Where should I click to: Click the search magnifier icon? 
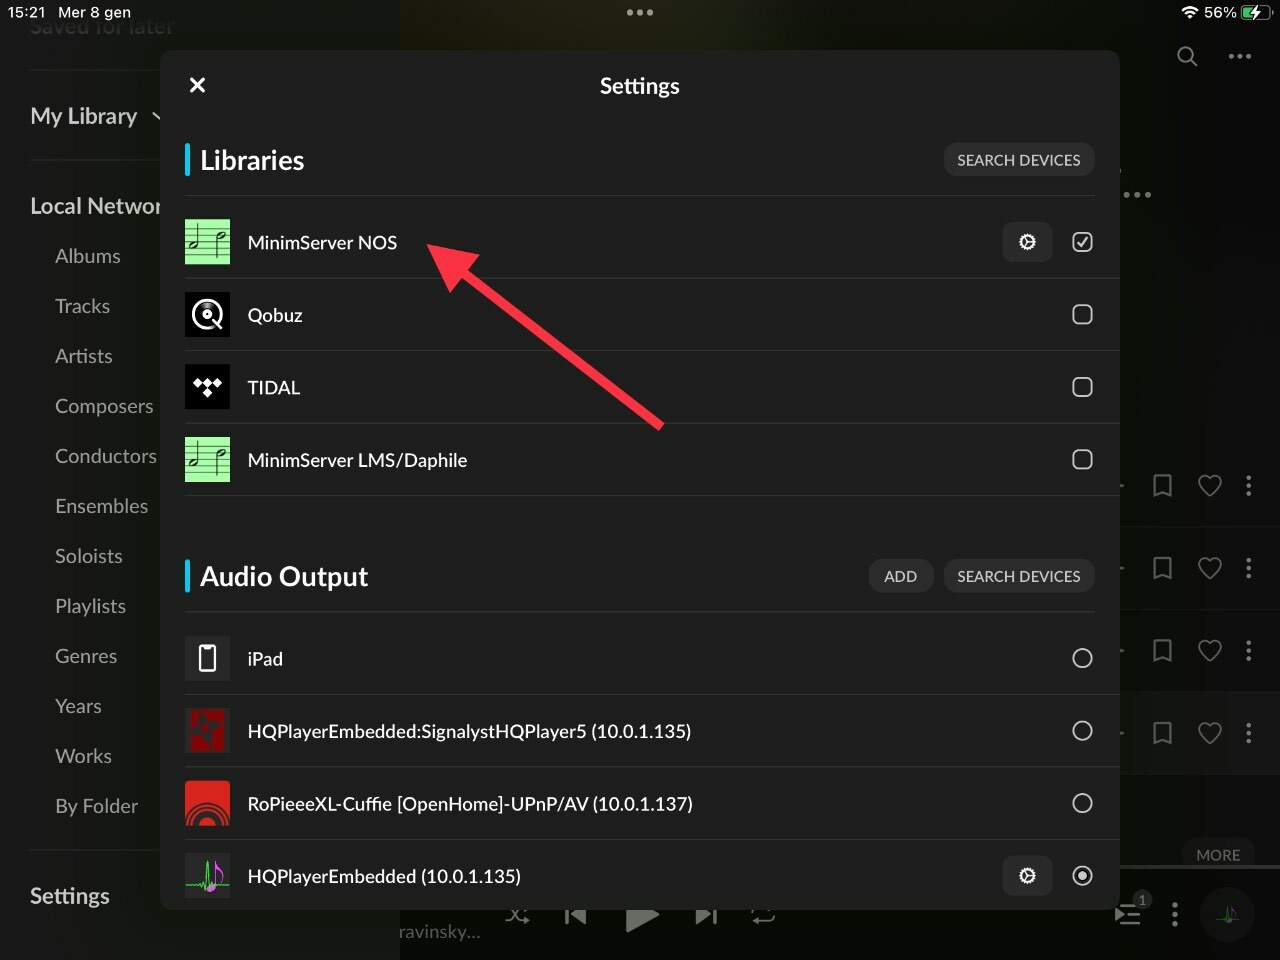tap(1187, 56)
